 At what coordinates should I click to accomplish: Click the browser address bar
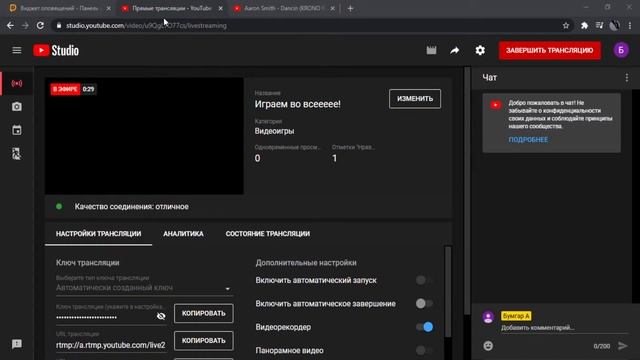pos(310,25)
